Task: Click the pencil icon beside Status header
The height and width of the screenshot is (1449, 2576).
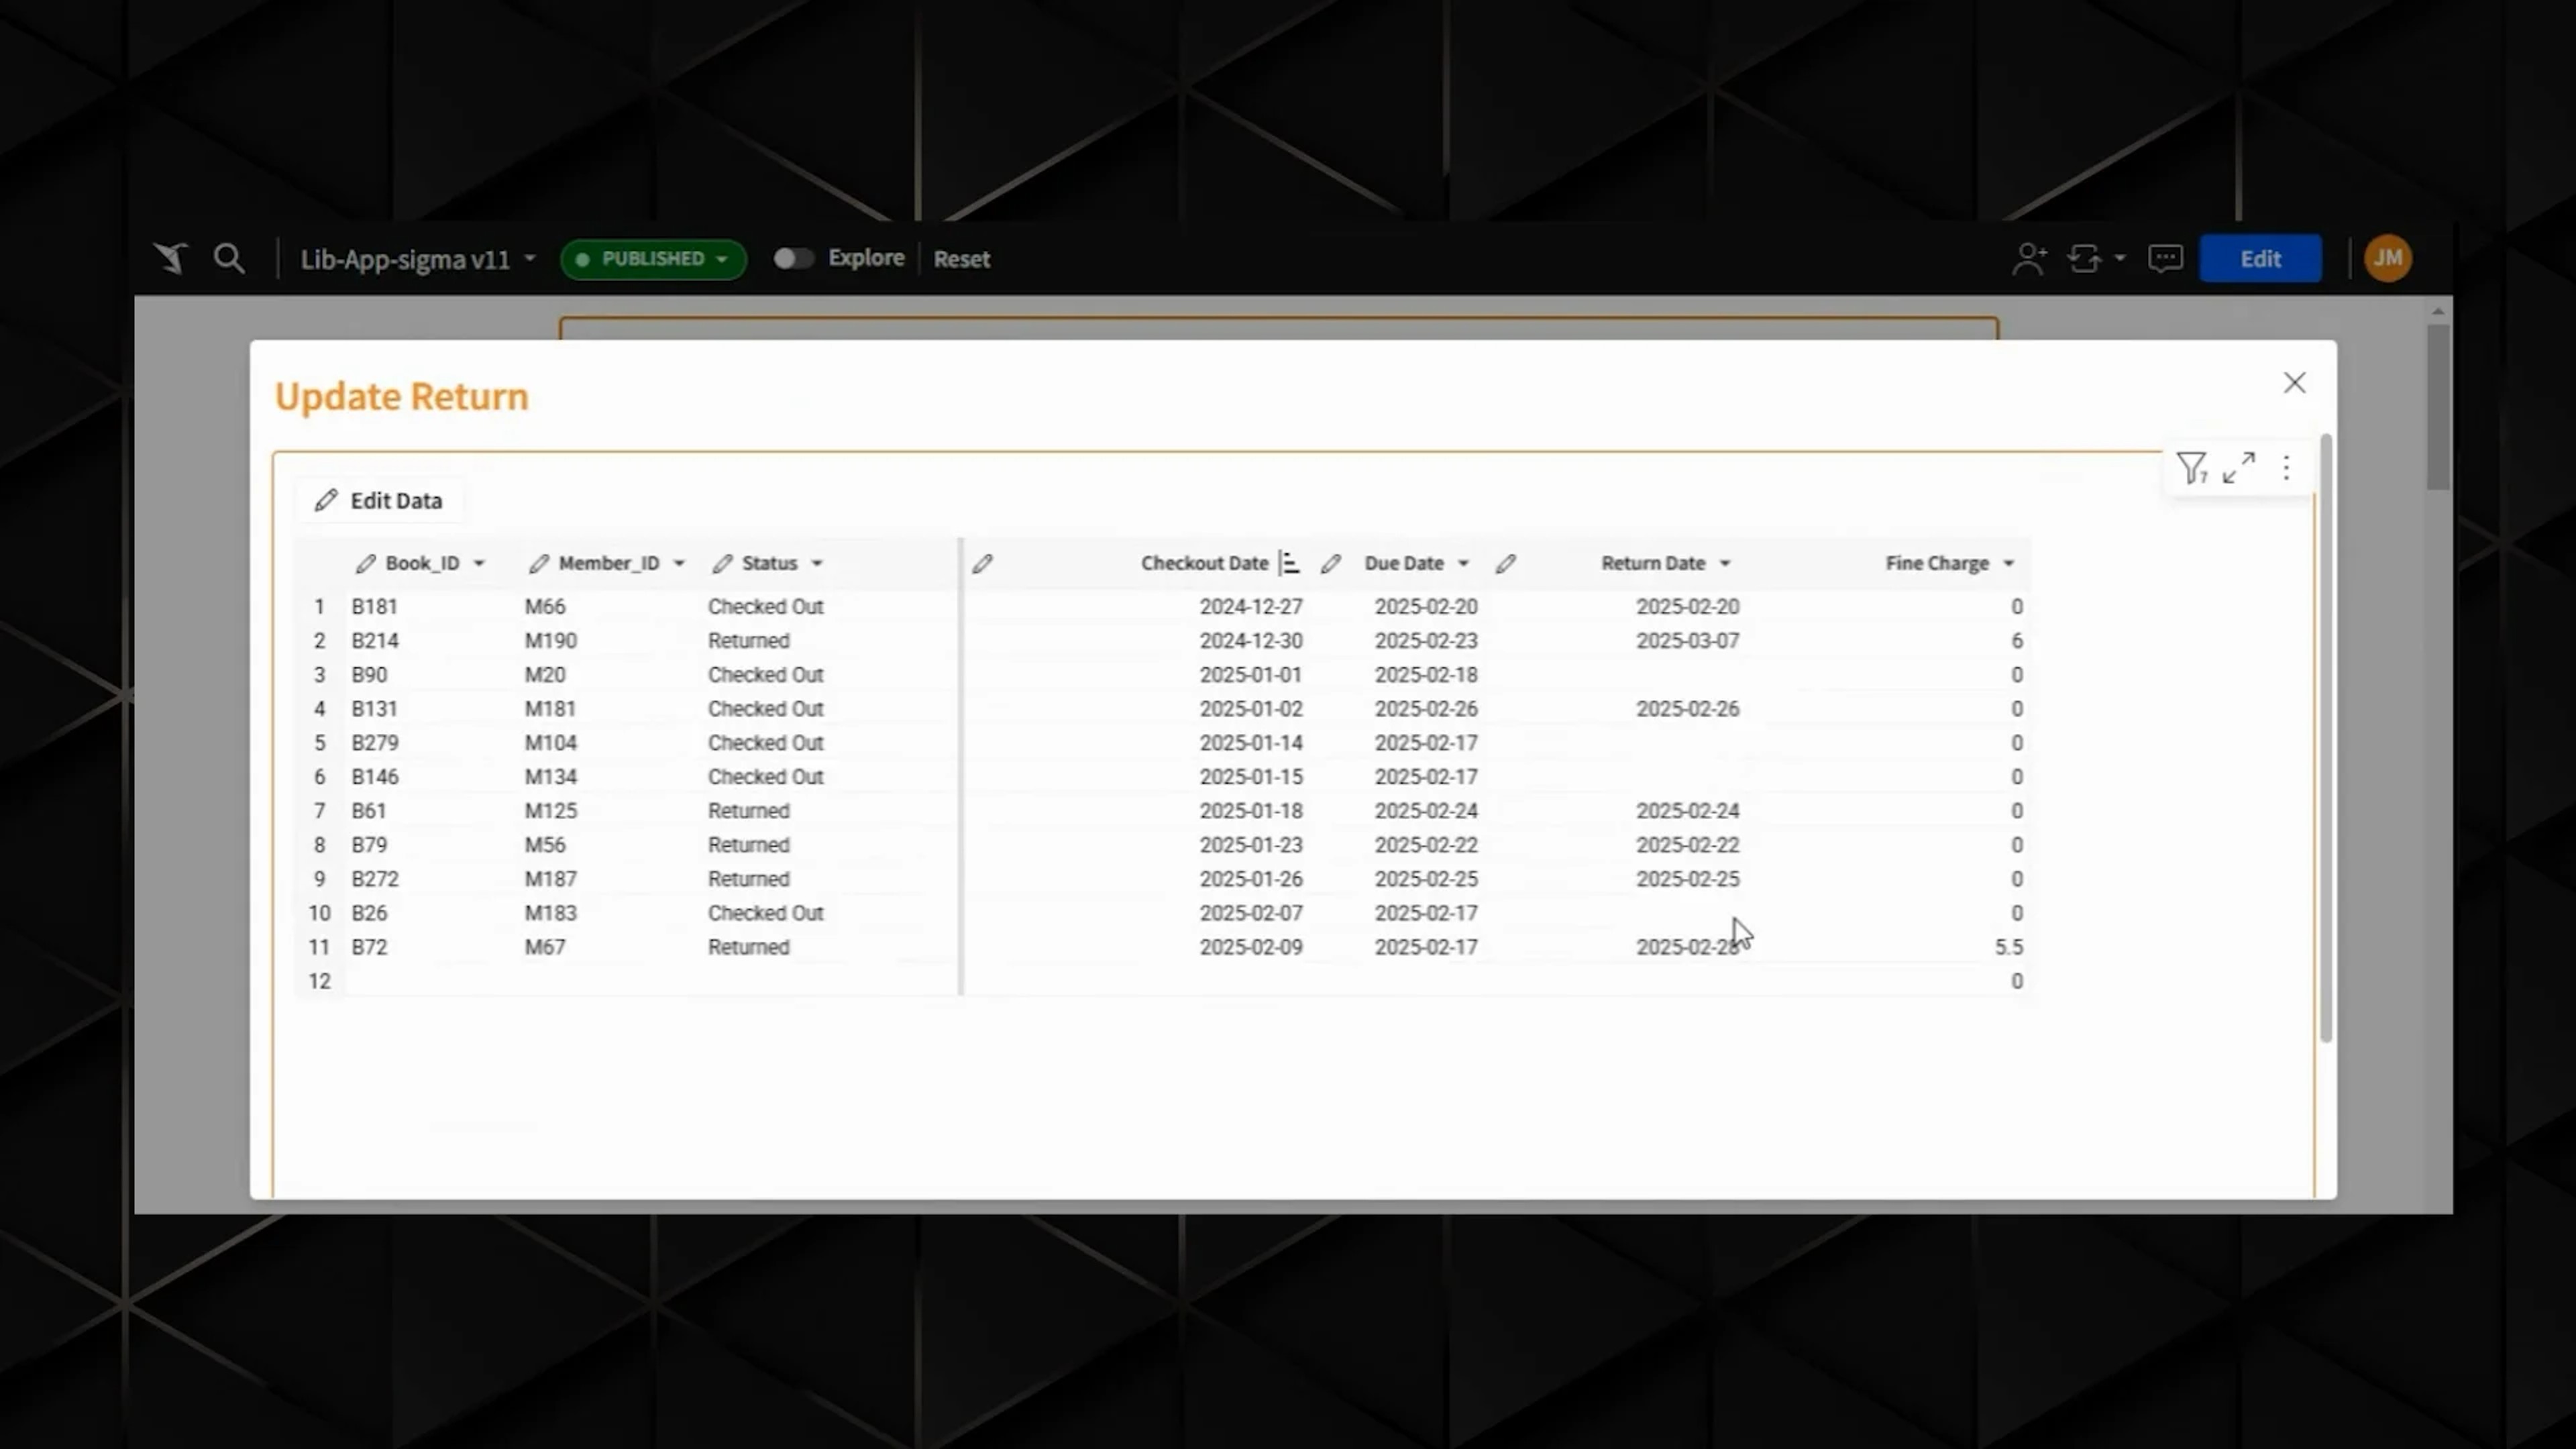Action: pos(722,564)
